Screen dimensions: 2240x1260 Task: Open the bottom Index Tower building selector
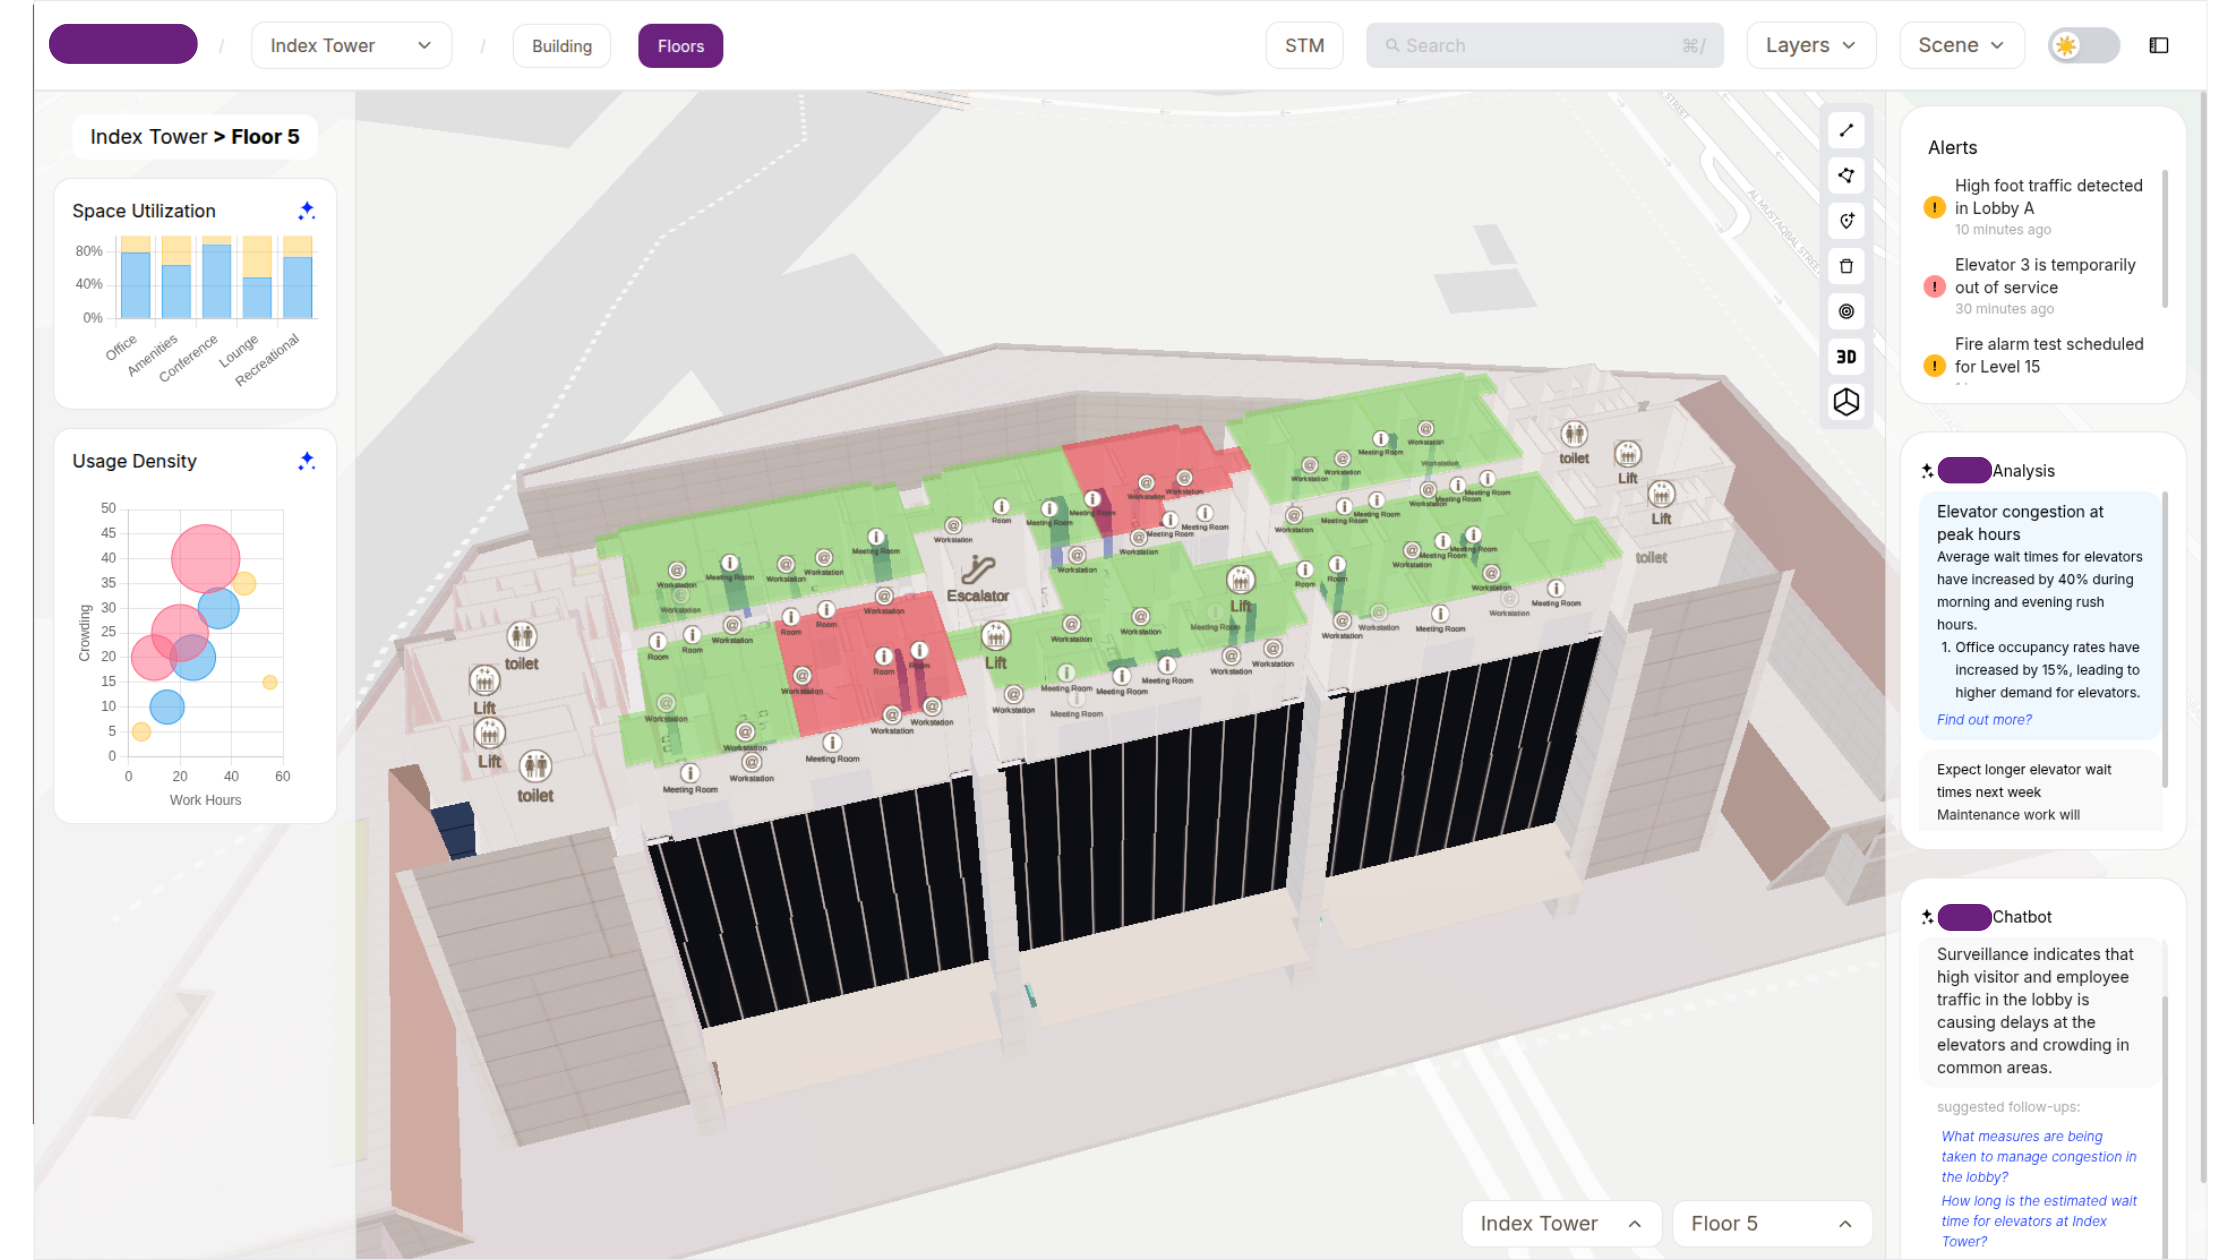(1561, 1224)
